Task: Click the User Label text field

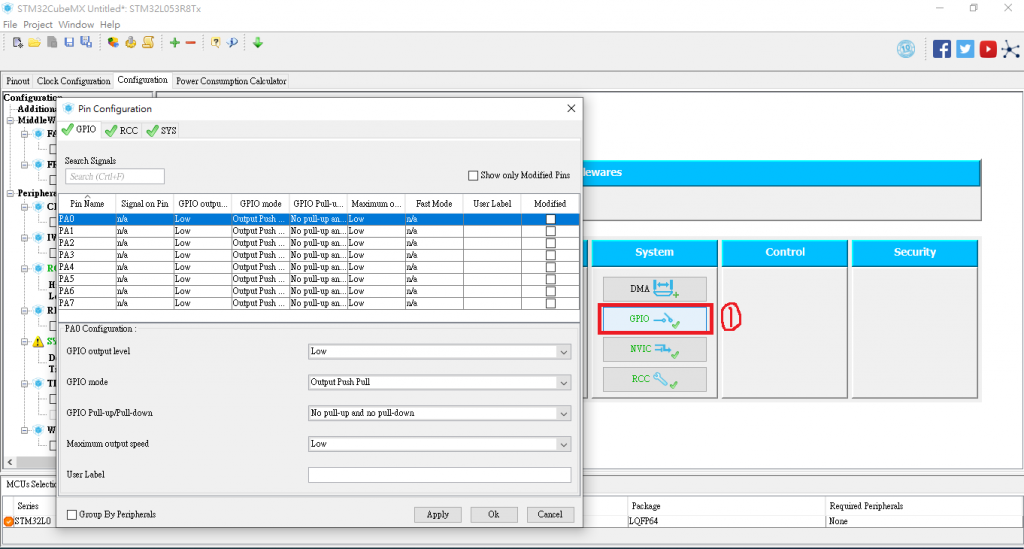Action: coord(440,475)
